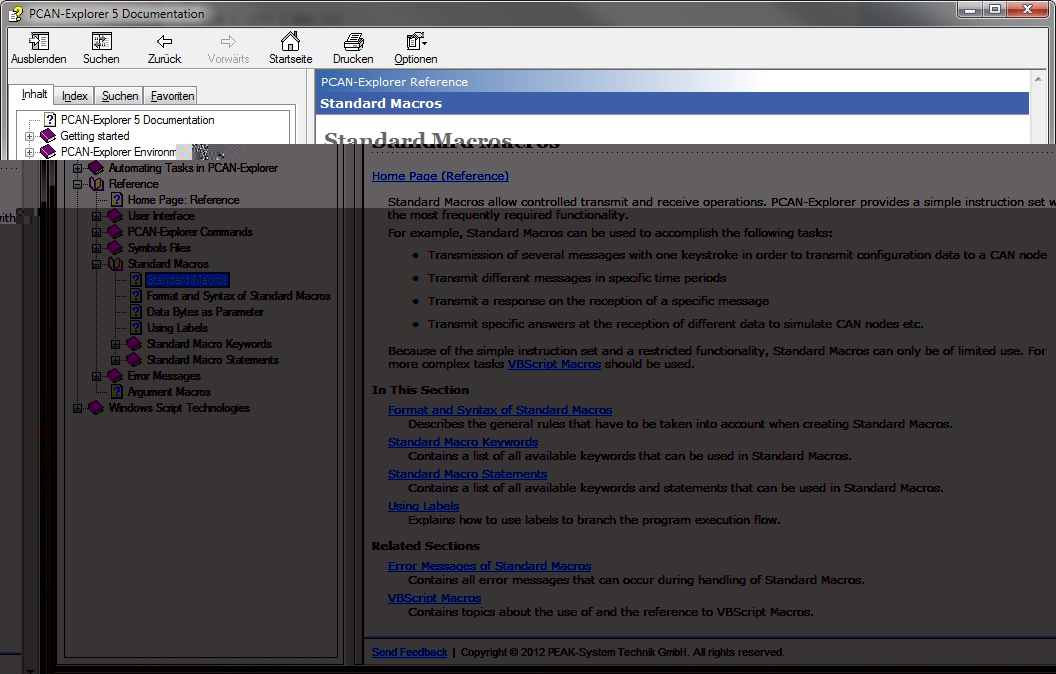Select Windows Script Technologies tree item
This screenshot has height=674, width=1056.
[x=179, y=408]
